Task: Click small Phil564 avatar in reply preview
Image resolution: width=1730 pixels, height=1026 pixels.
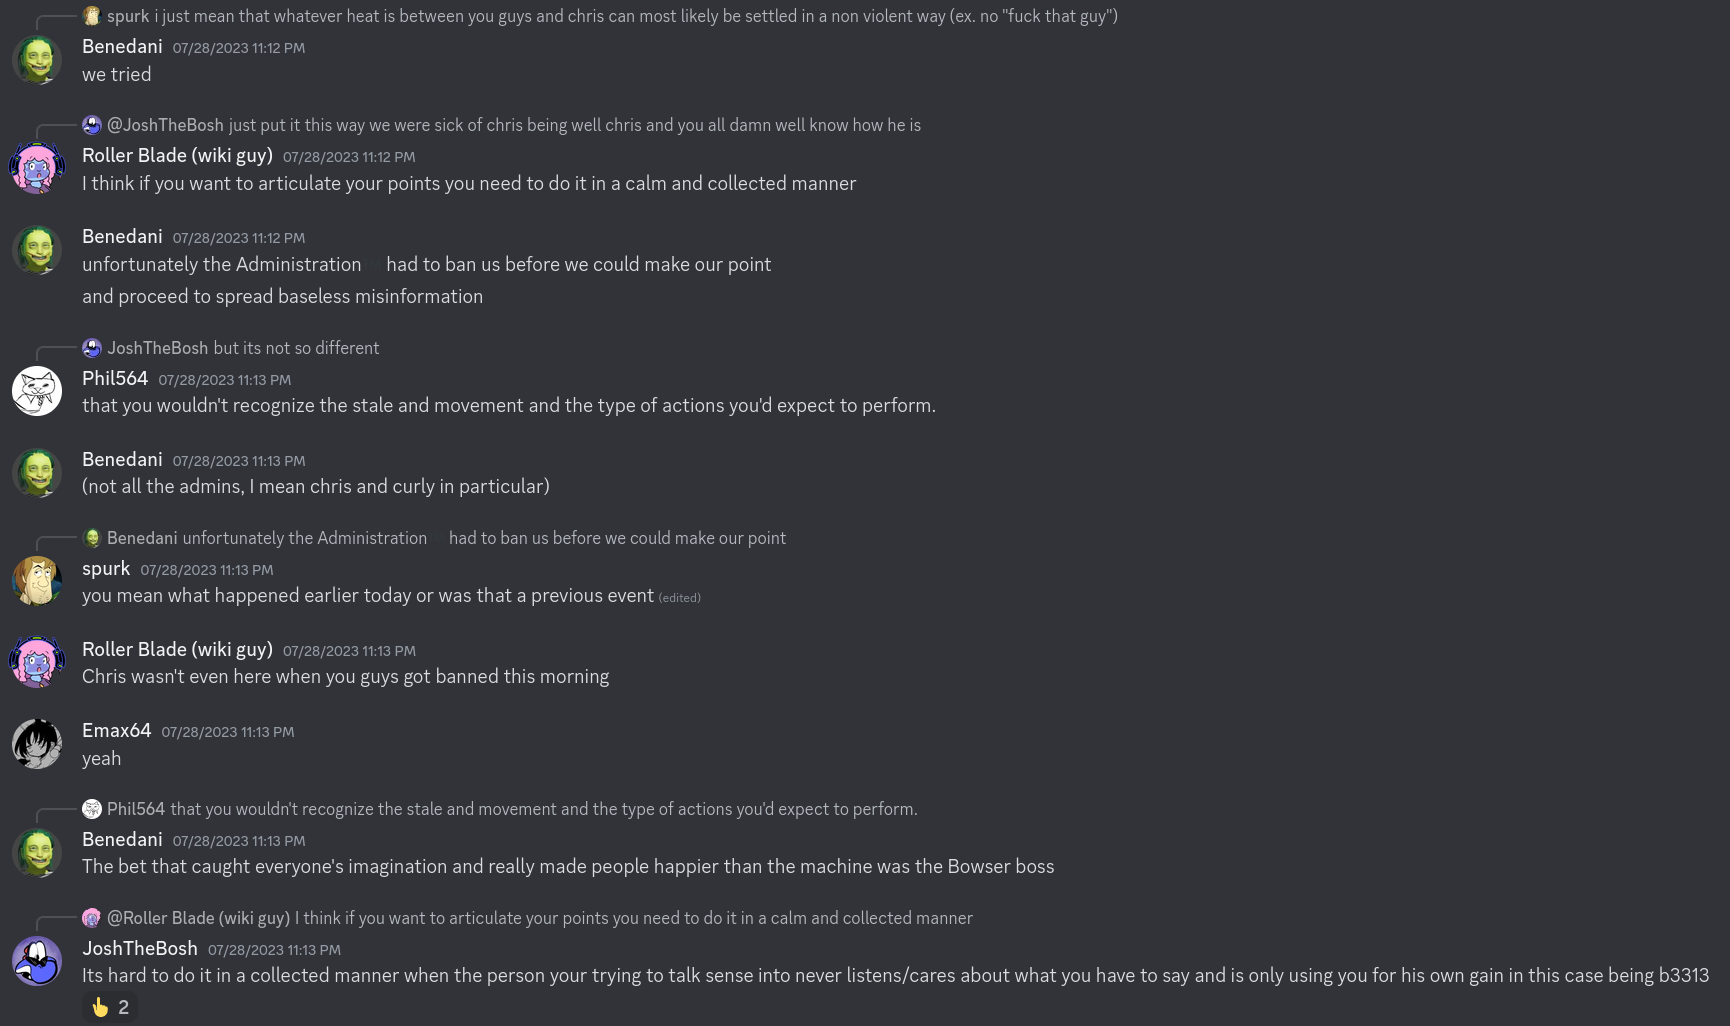Action: (92, 809)
